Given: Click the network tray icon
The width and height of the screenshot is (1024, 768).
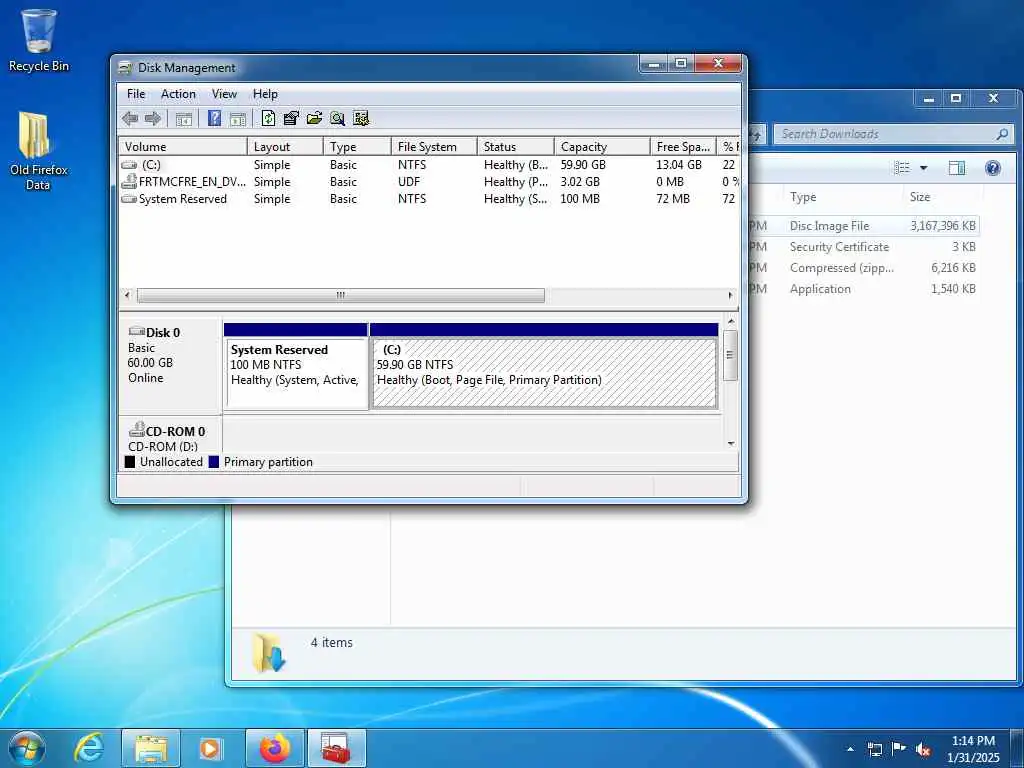Looking at the screenshot, I should click(x=874, y=749).
